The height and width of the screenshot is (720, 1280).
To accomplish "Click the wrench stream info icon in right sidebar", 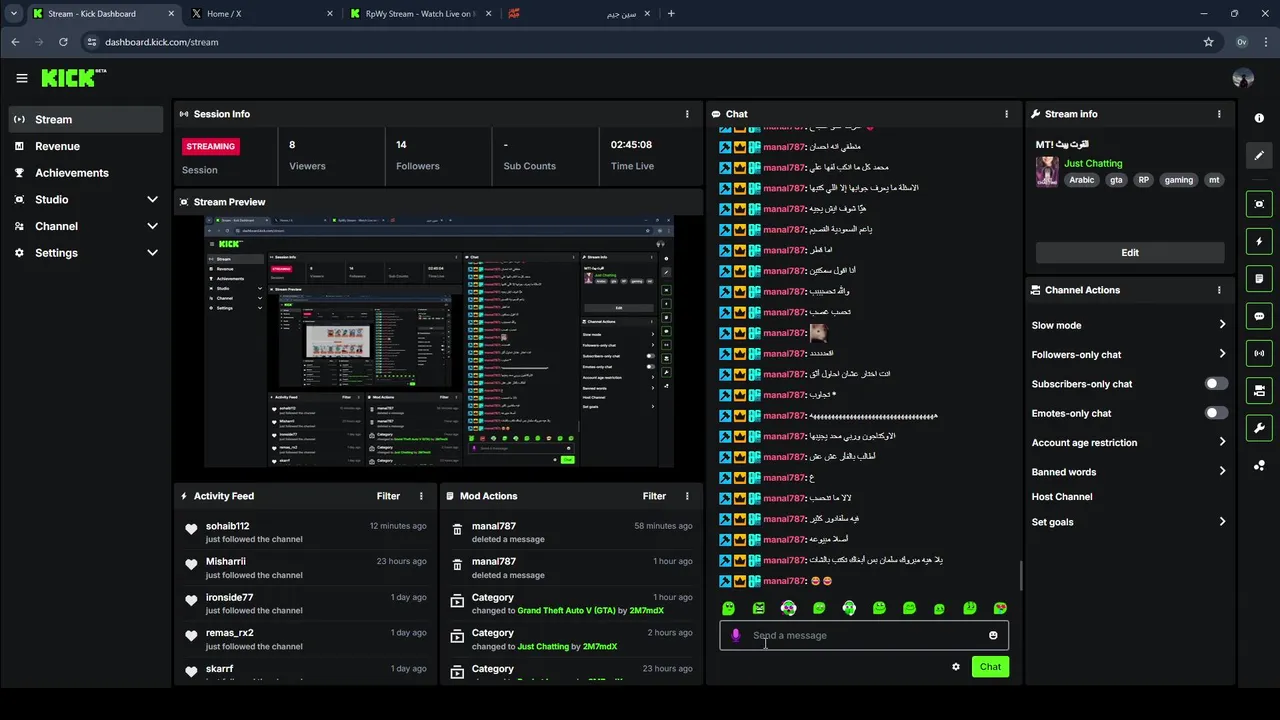I will click(1259, 428).
